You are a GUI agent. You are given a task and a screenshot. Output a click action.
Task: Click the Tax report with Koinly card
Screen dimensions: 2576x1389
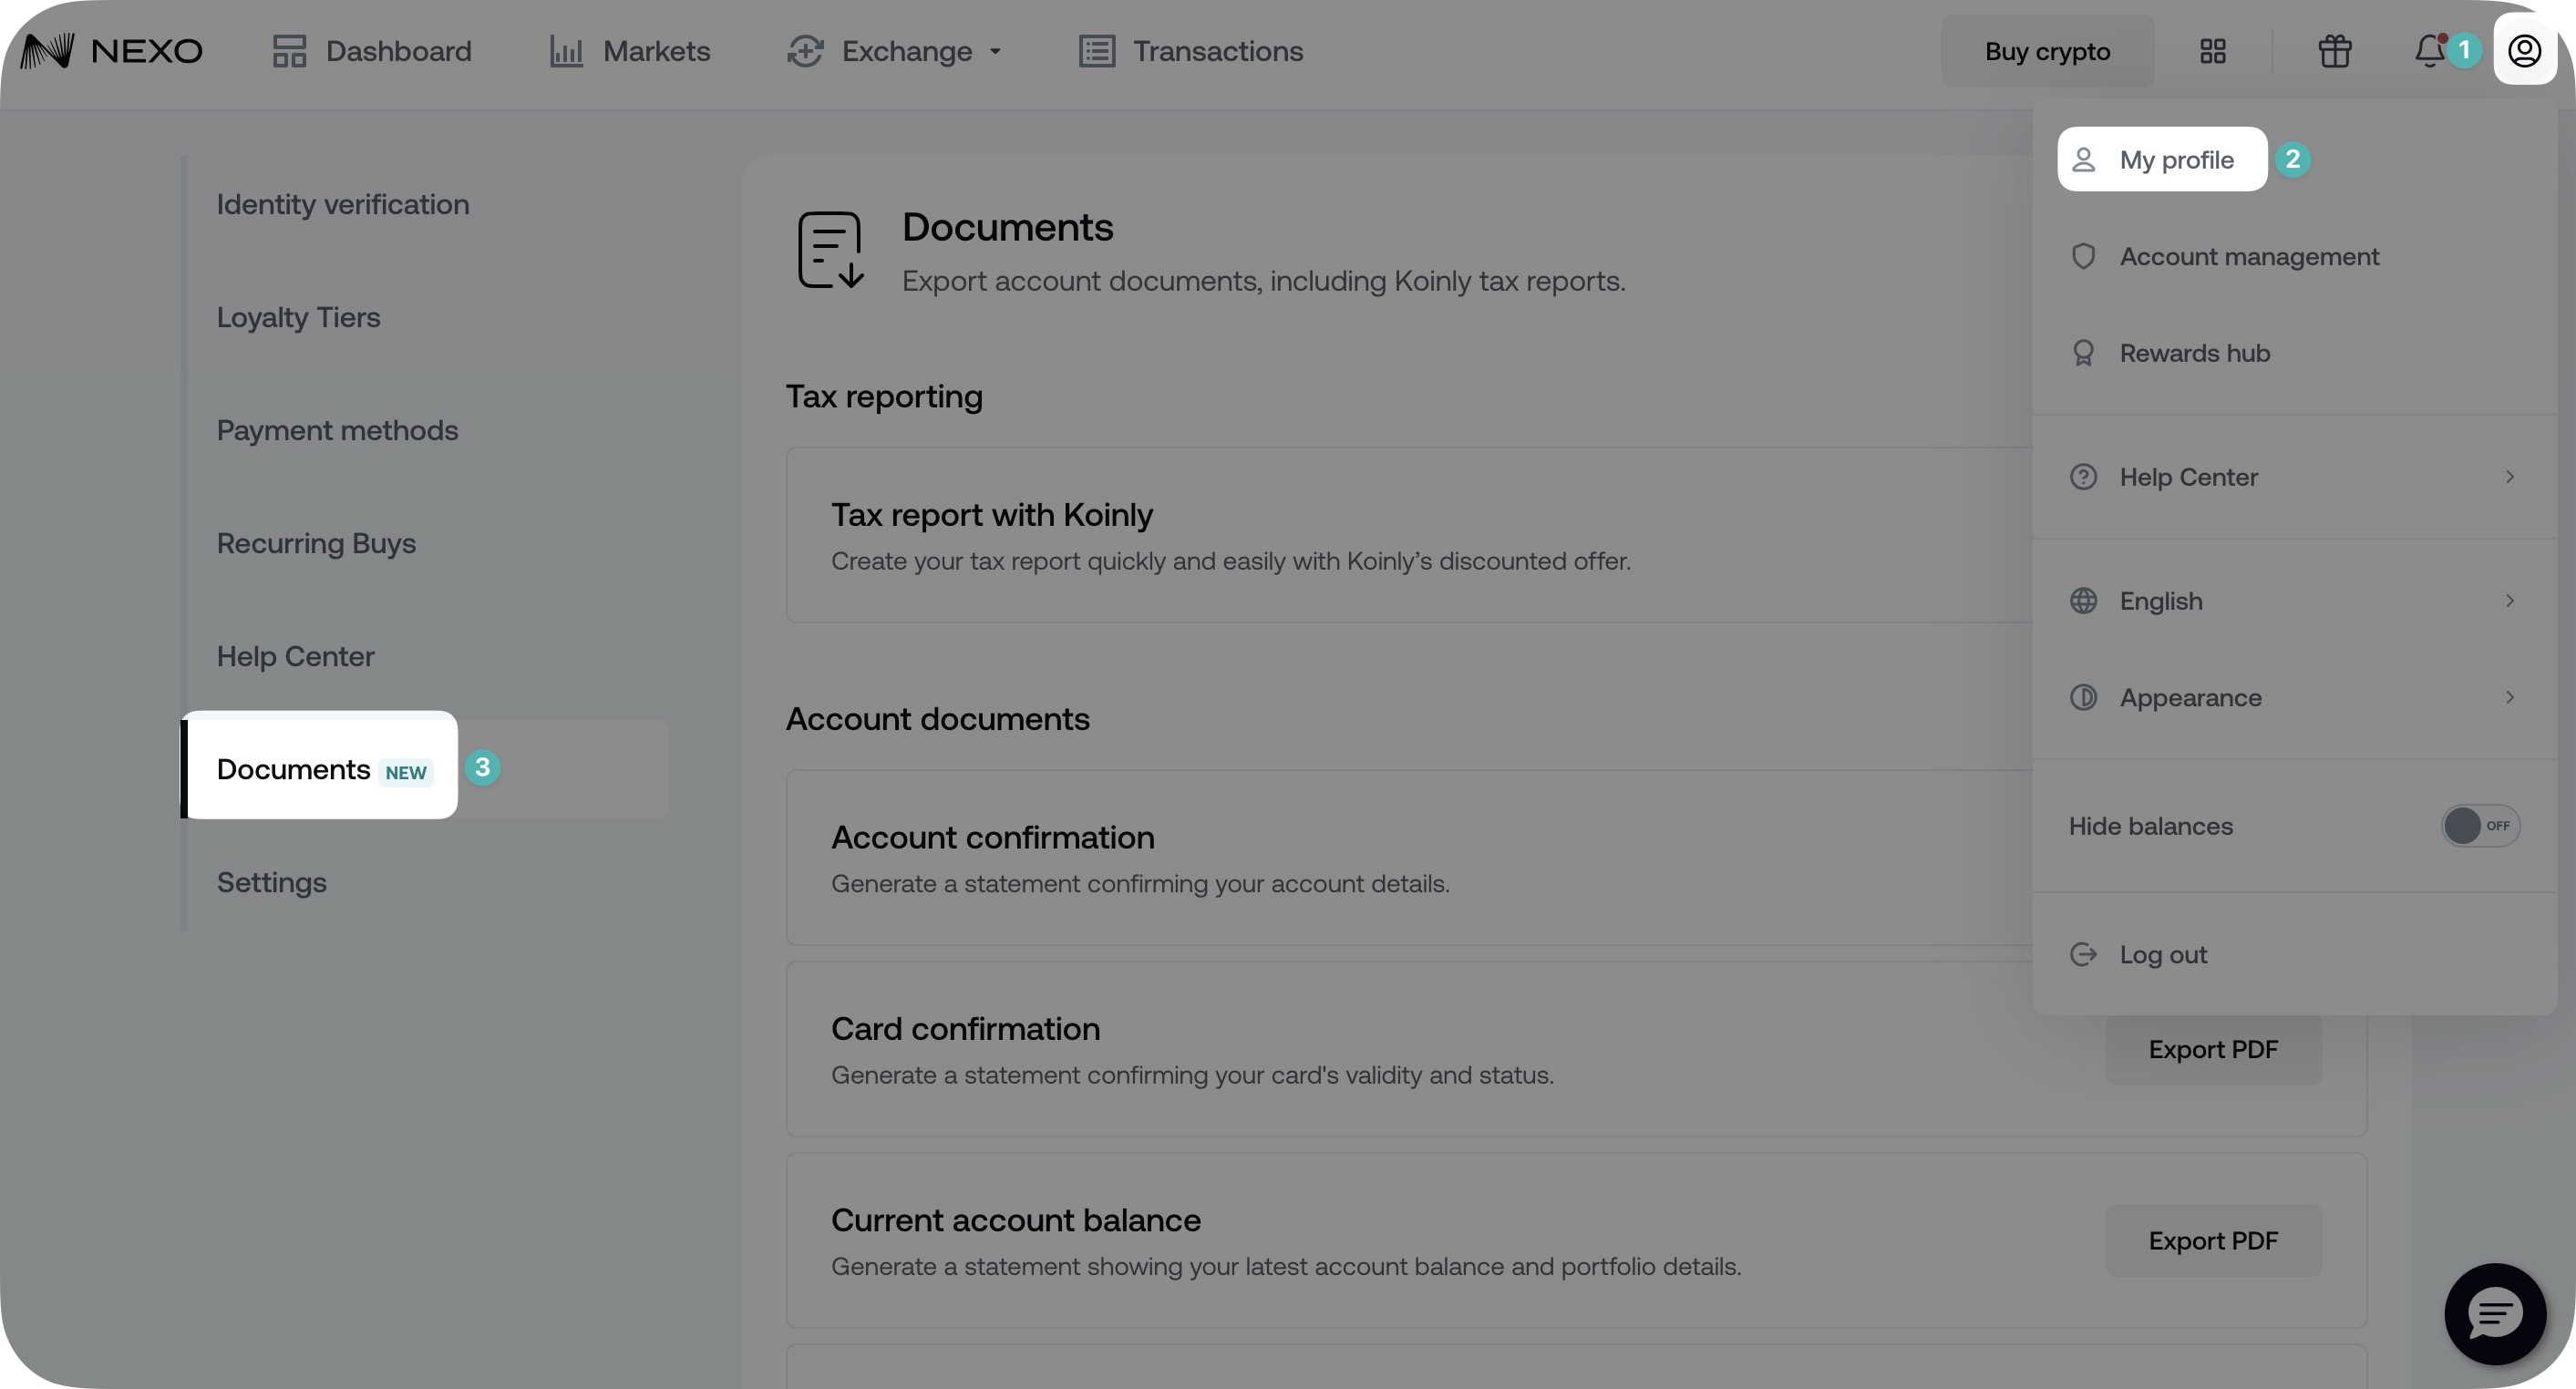click(x=1409, y=536)
